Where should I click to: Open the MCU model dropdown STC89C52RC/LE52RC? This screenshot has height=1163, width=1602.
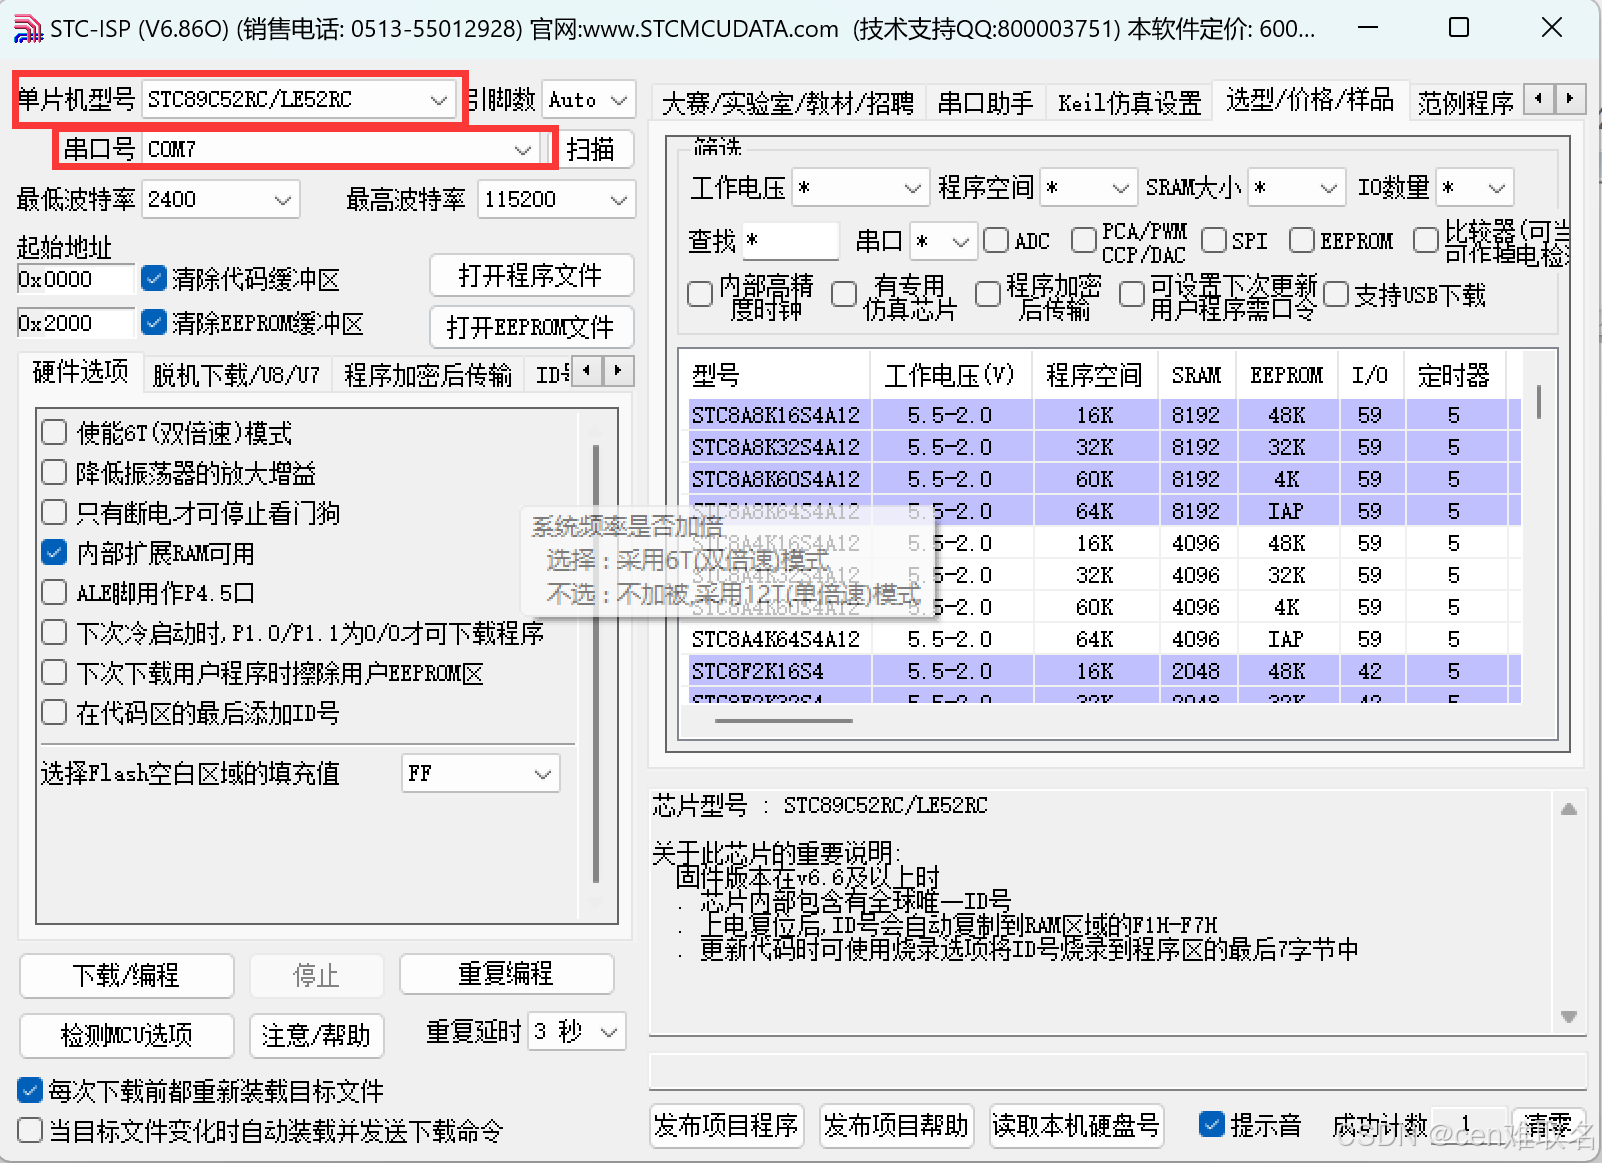(x=298, y=99)
